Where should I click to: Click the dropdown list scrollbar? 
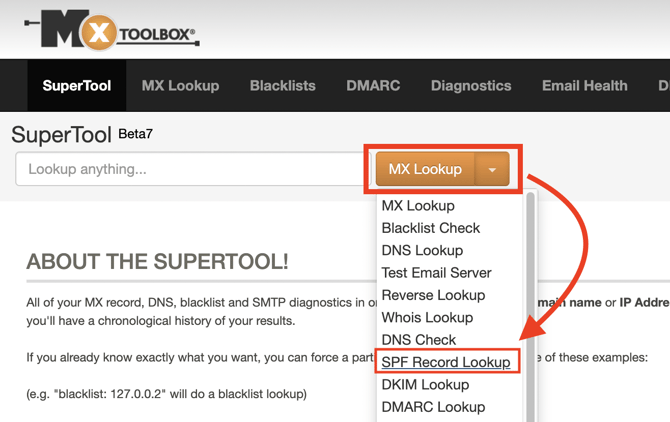(530, 300)
